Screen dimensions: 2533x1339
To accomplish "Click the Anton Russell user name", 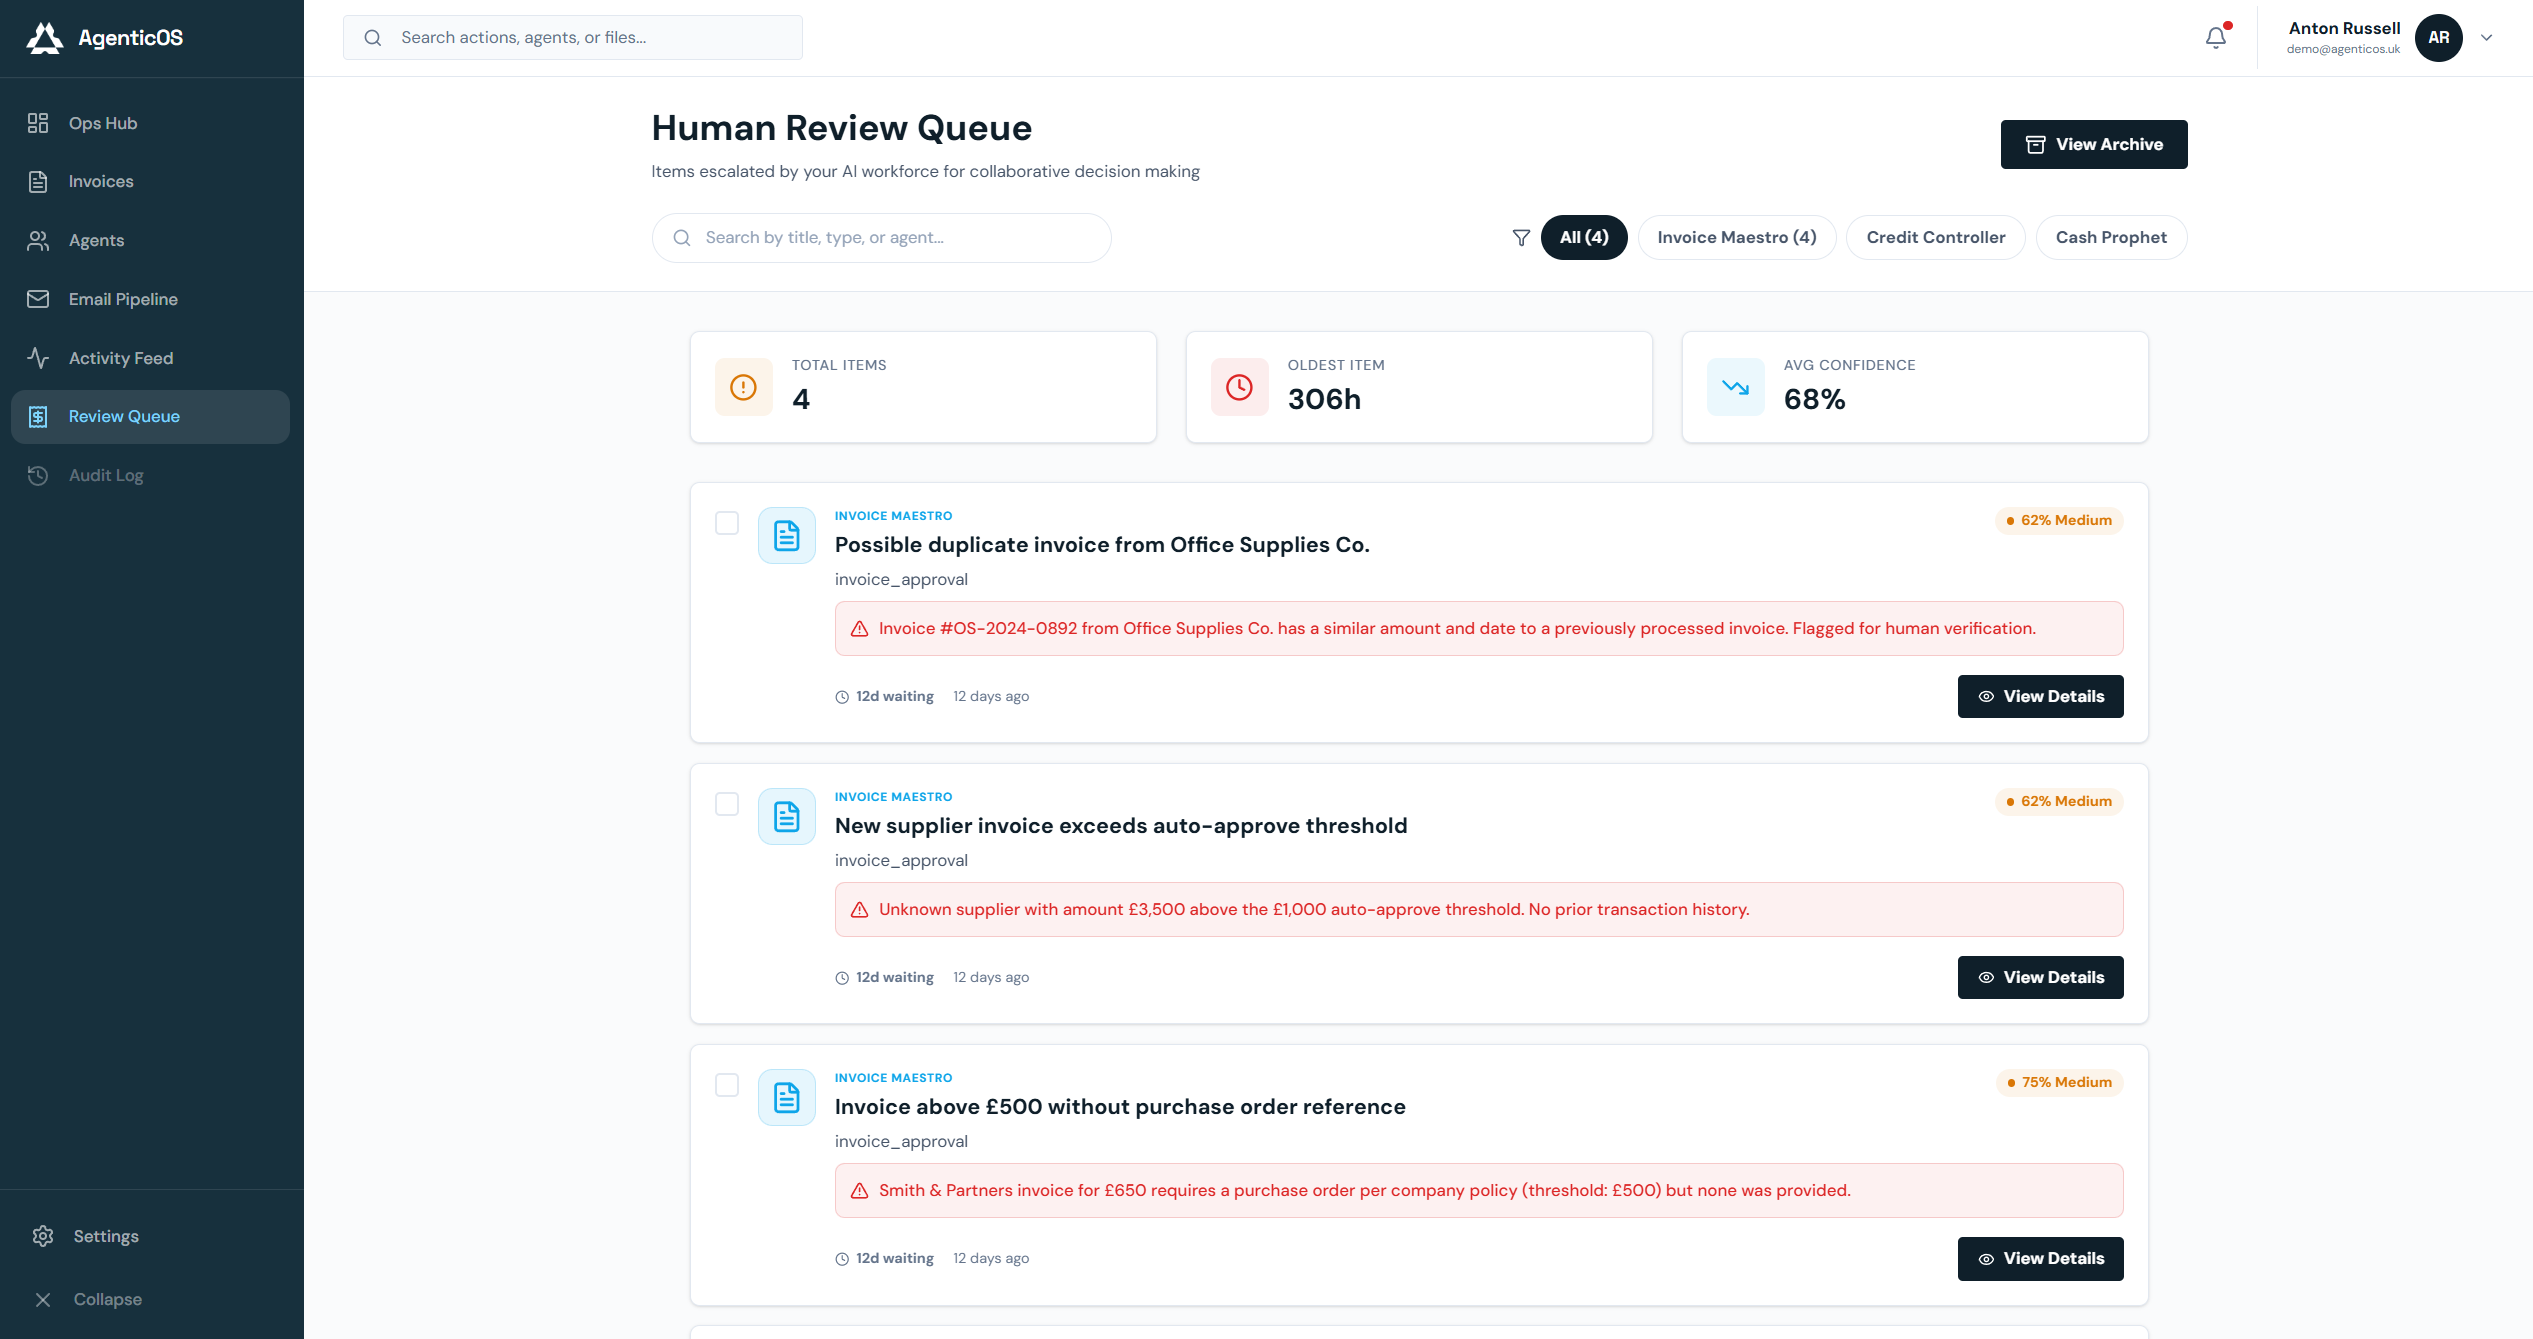I will [x=2344, y=28].
